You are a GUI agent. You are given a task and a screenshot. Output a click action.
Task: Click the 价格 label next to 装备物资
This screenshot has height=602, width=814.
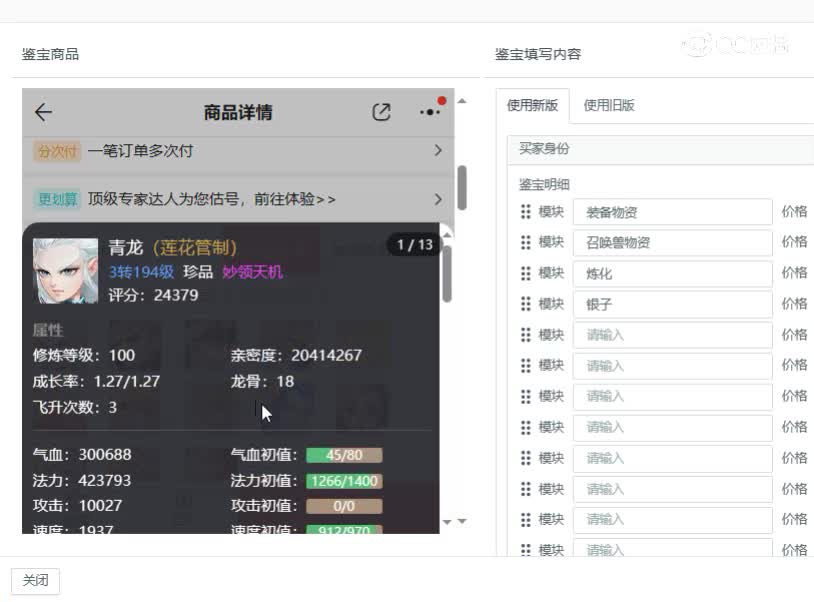point(795,212)
